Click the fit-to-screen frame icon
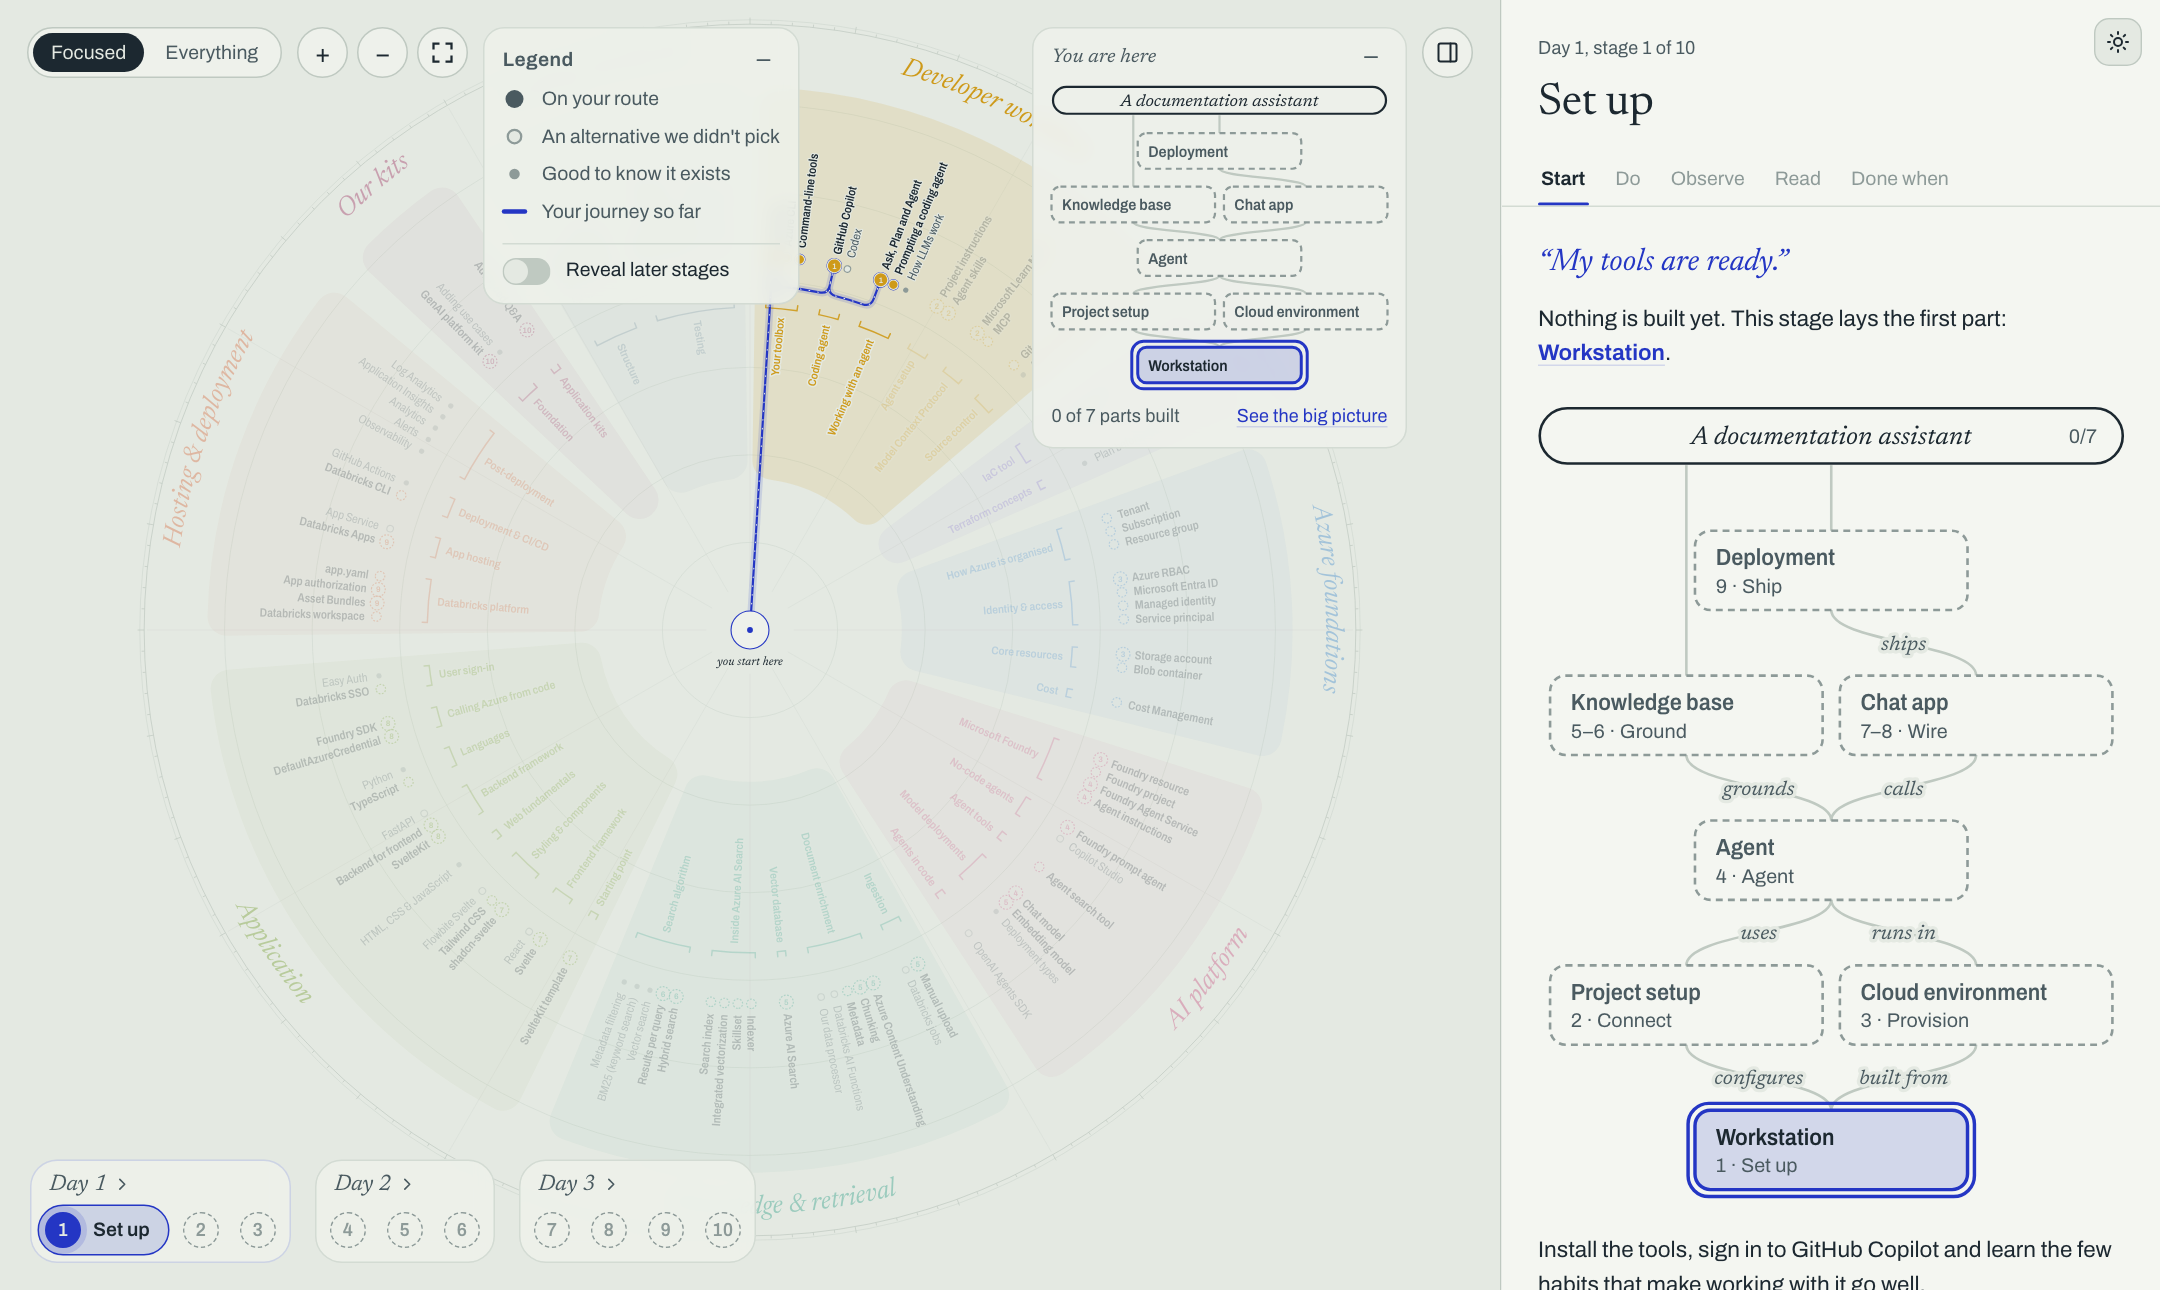 442,54
